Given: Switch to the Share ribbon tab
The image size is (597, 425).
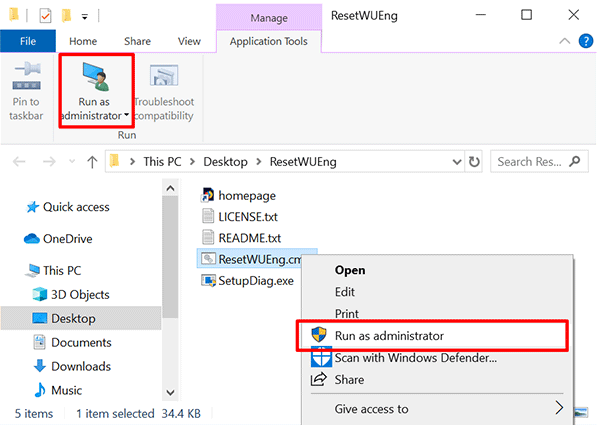Looking at the screenshot, I should (137, 41).
